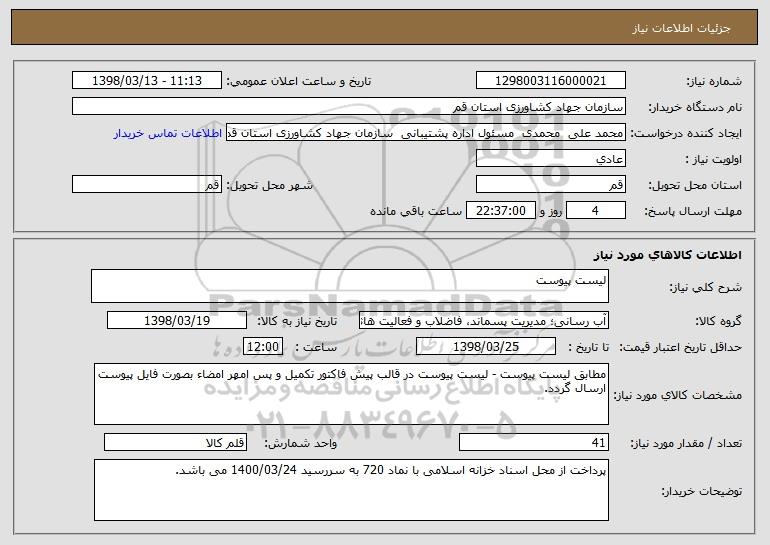Click the label شماره نیاز
770x545 pixels.
coord(714,82)
